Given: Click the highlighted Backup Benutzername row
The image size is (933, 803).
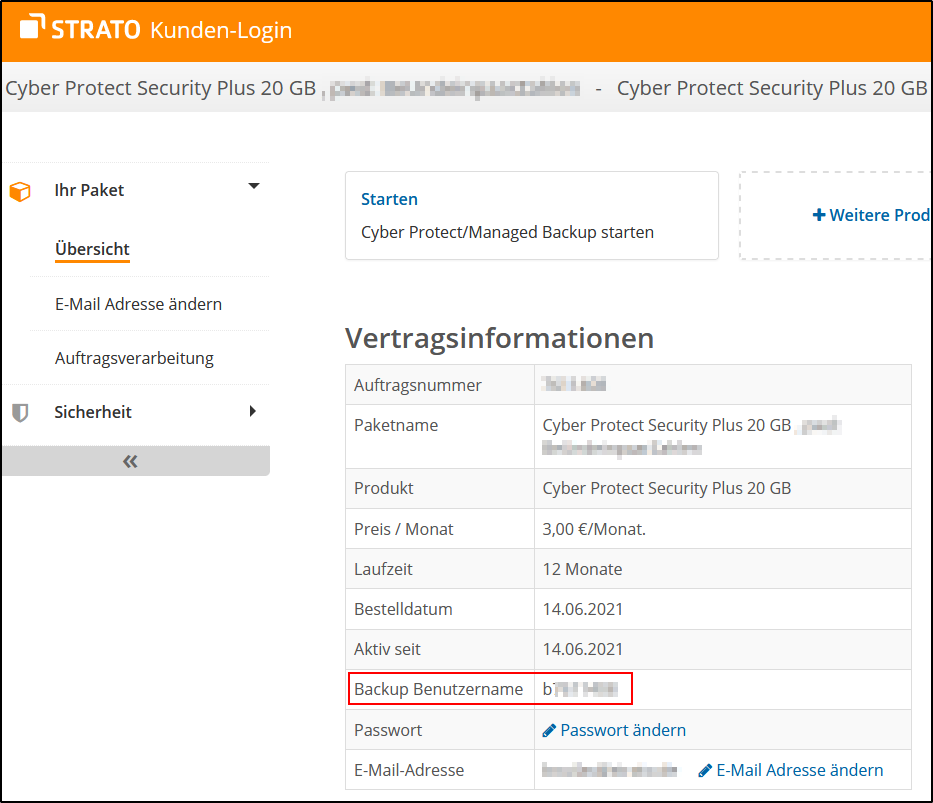Looking at the screenshot, I should pyautogui.click(x=489, y=688).
